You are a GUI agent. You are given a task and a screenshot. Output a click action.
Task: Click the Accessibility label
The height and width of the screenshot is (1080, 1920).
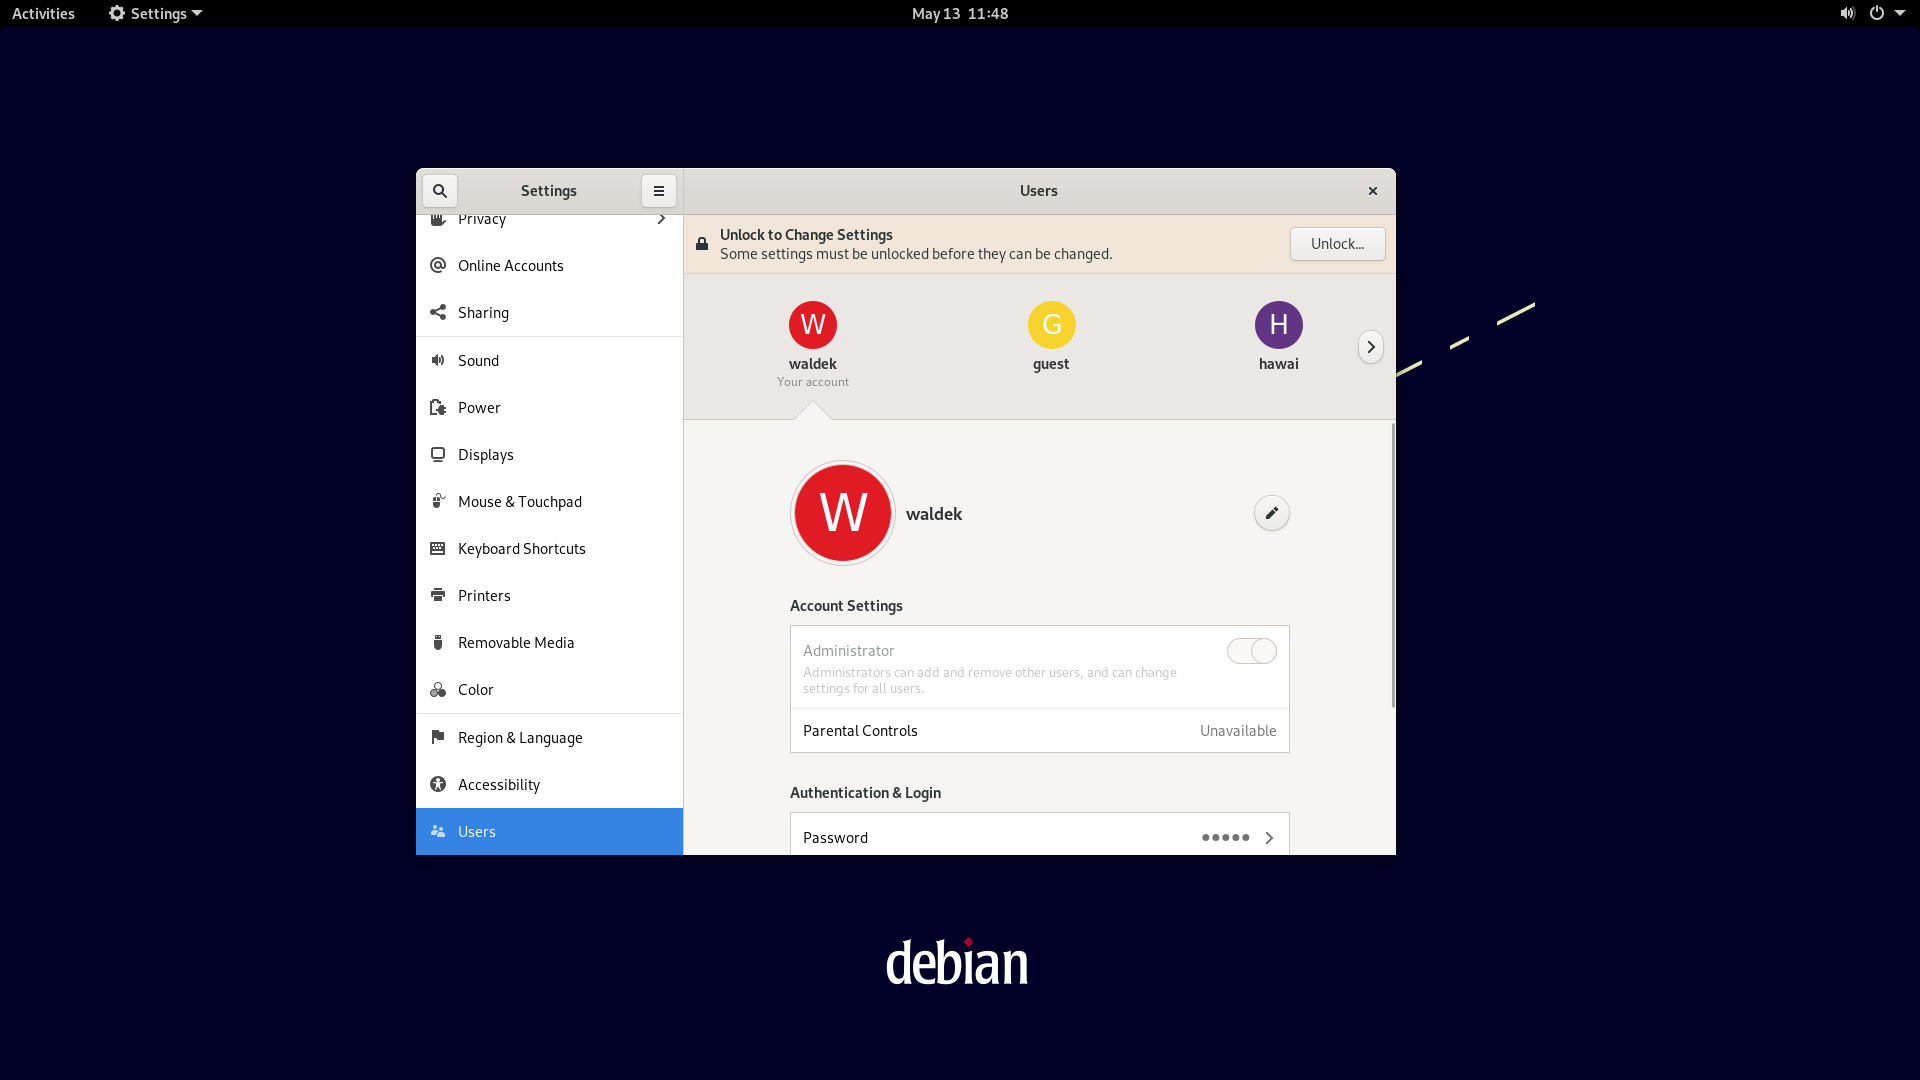tap(499, 784)
